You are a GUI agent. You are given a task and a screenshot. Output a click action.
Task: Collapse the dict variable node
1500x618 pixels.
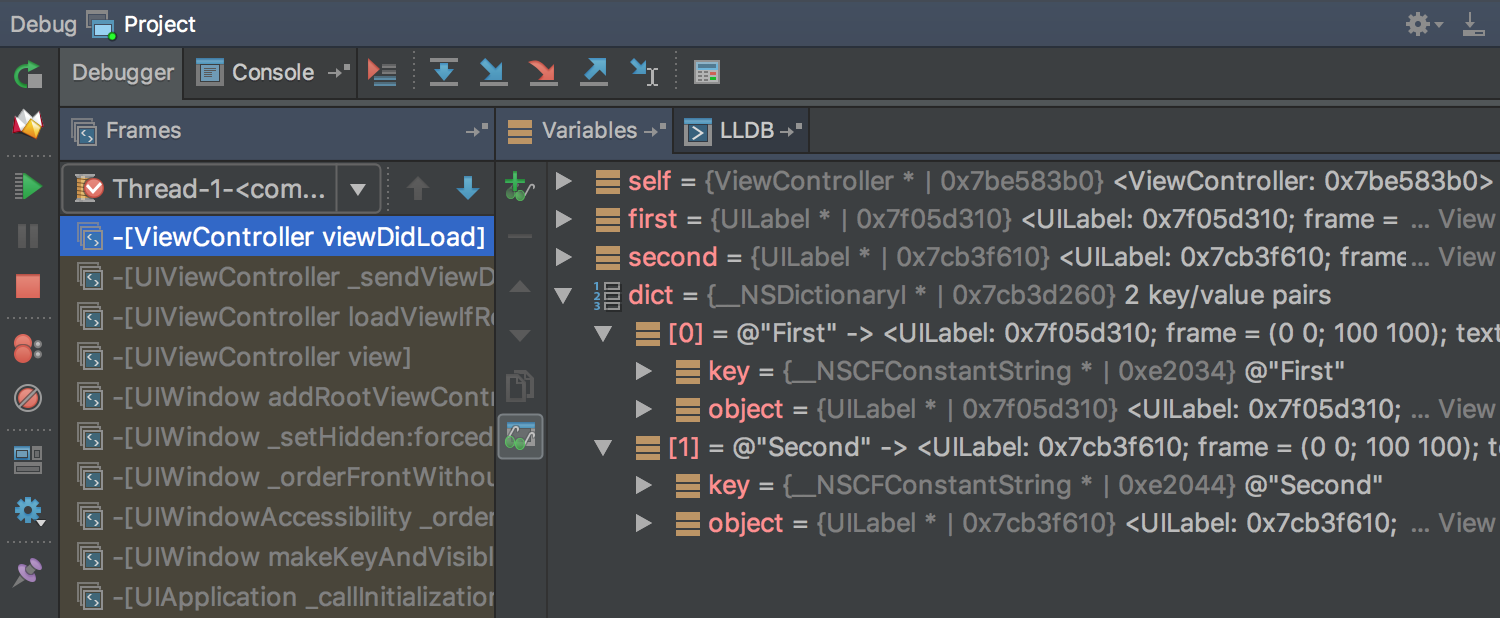[564, 296]
